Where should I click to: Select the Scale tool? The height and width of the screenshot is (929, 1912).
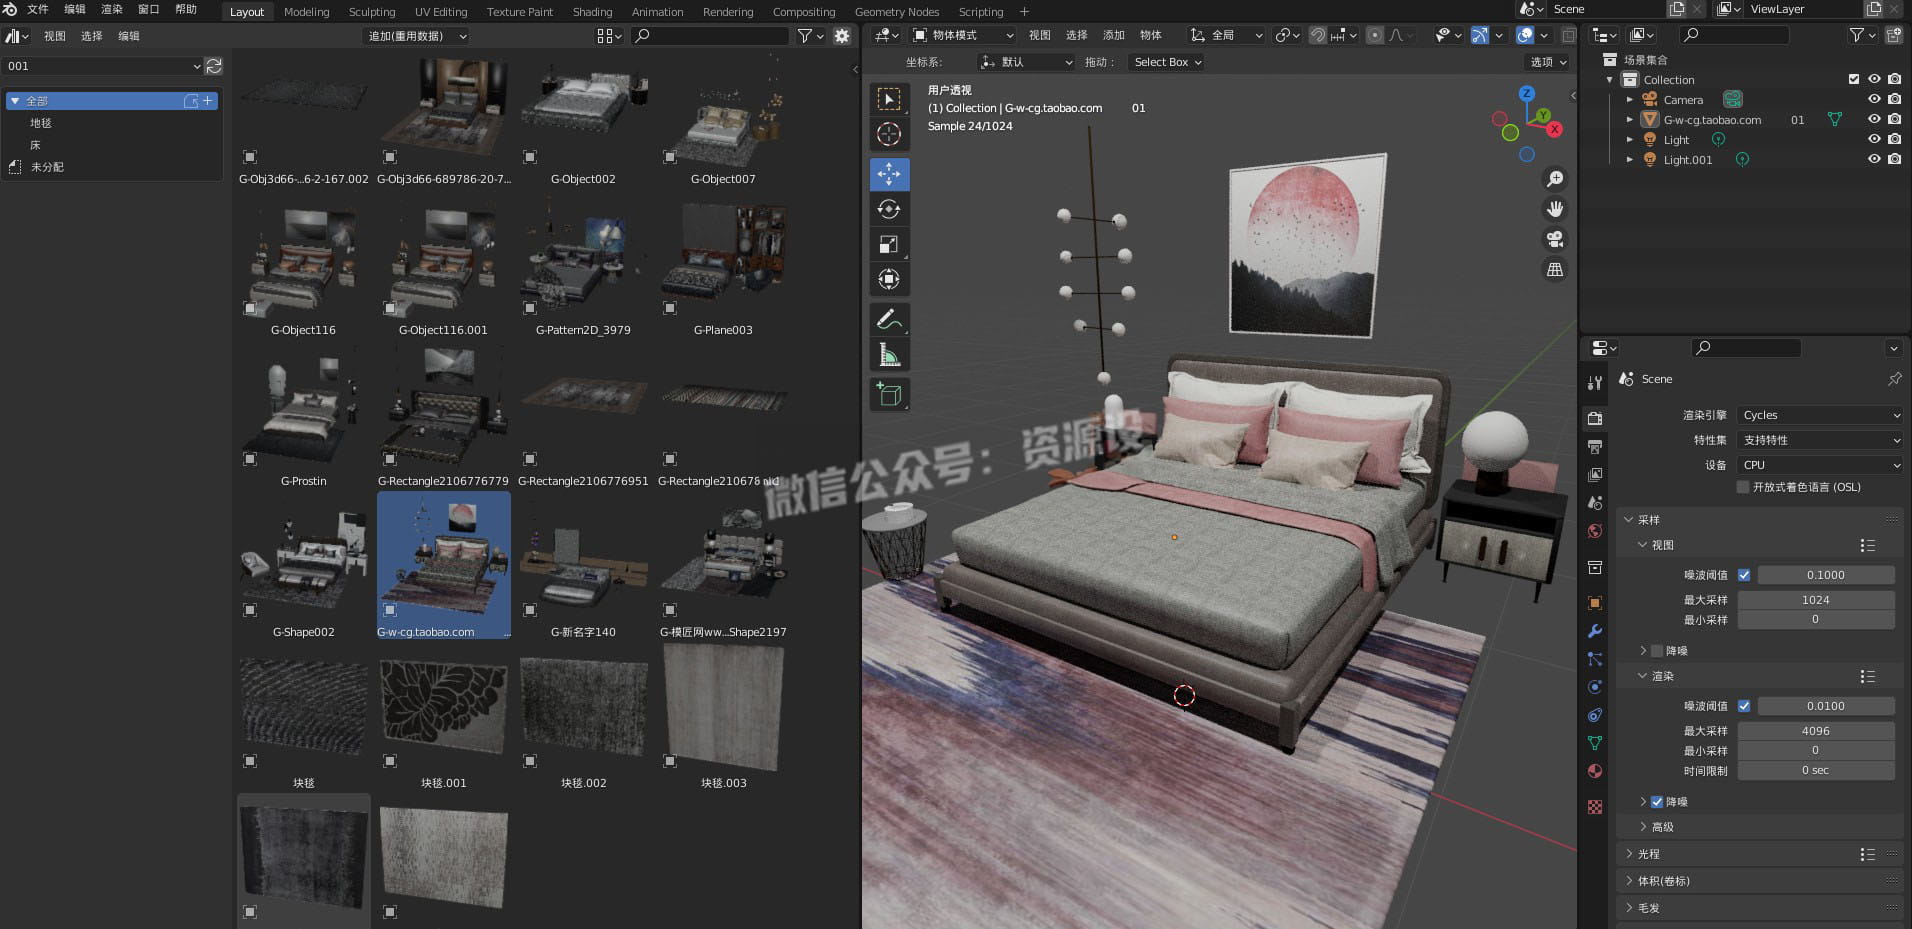tap(889, 244)
